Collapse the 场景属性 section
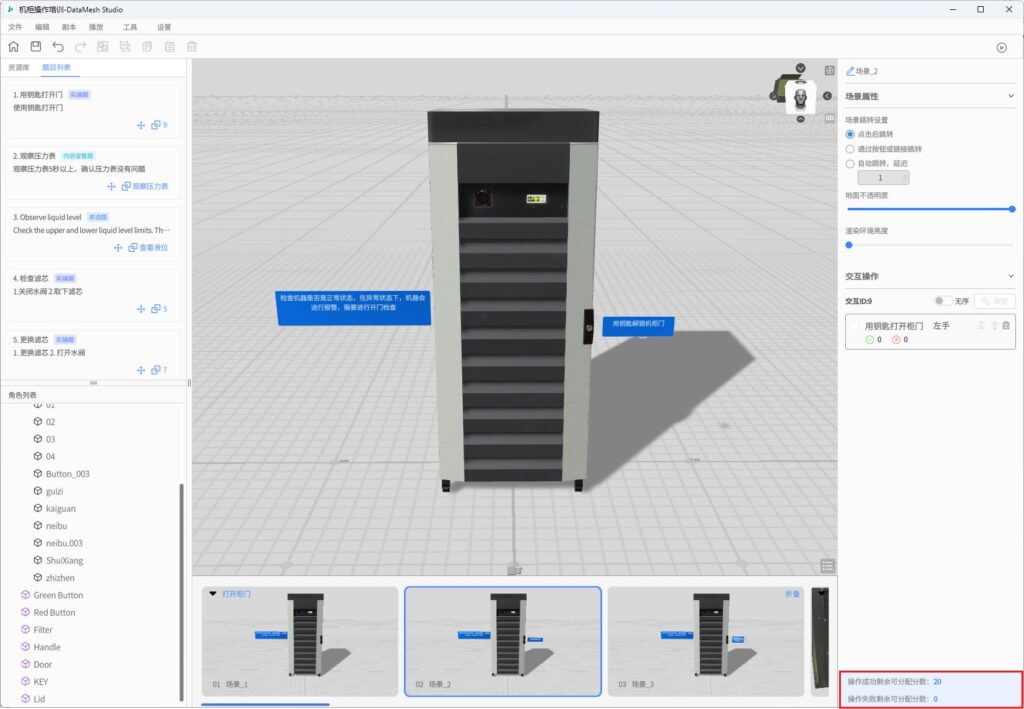The height and width of the screenshot is (709, 1024). 1011,97
